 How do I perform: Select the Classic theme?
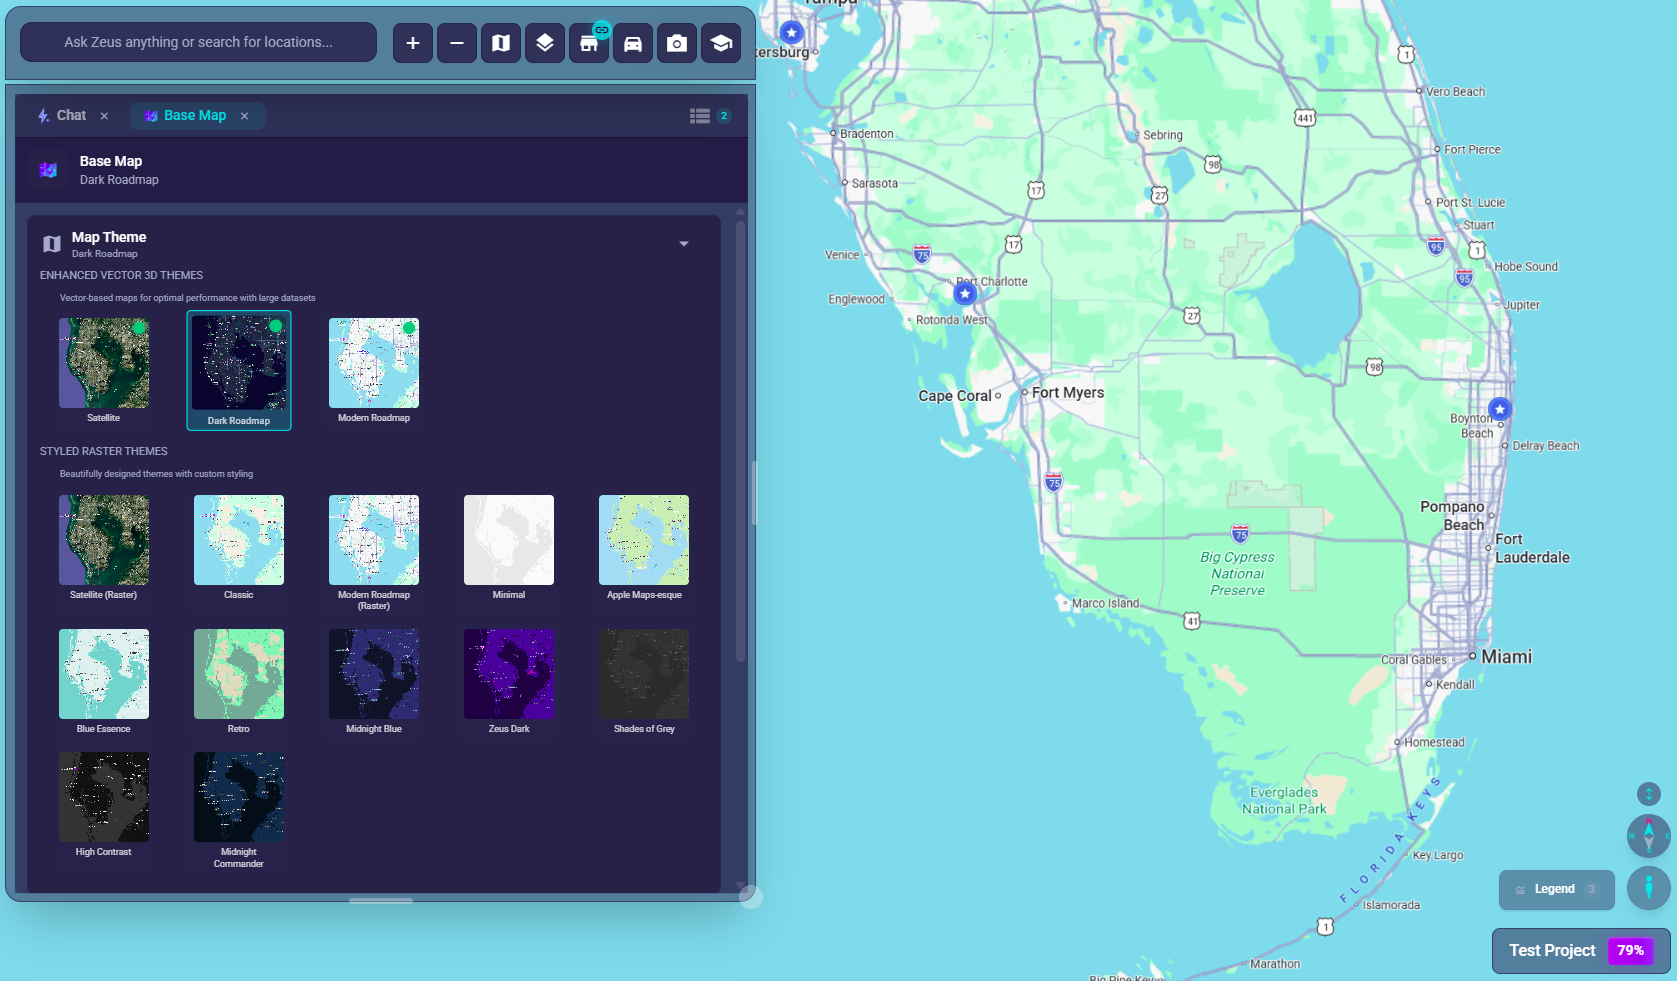239,547
